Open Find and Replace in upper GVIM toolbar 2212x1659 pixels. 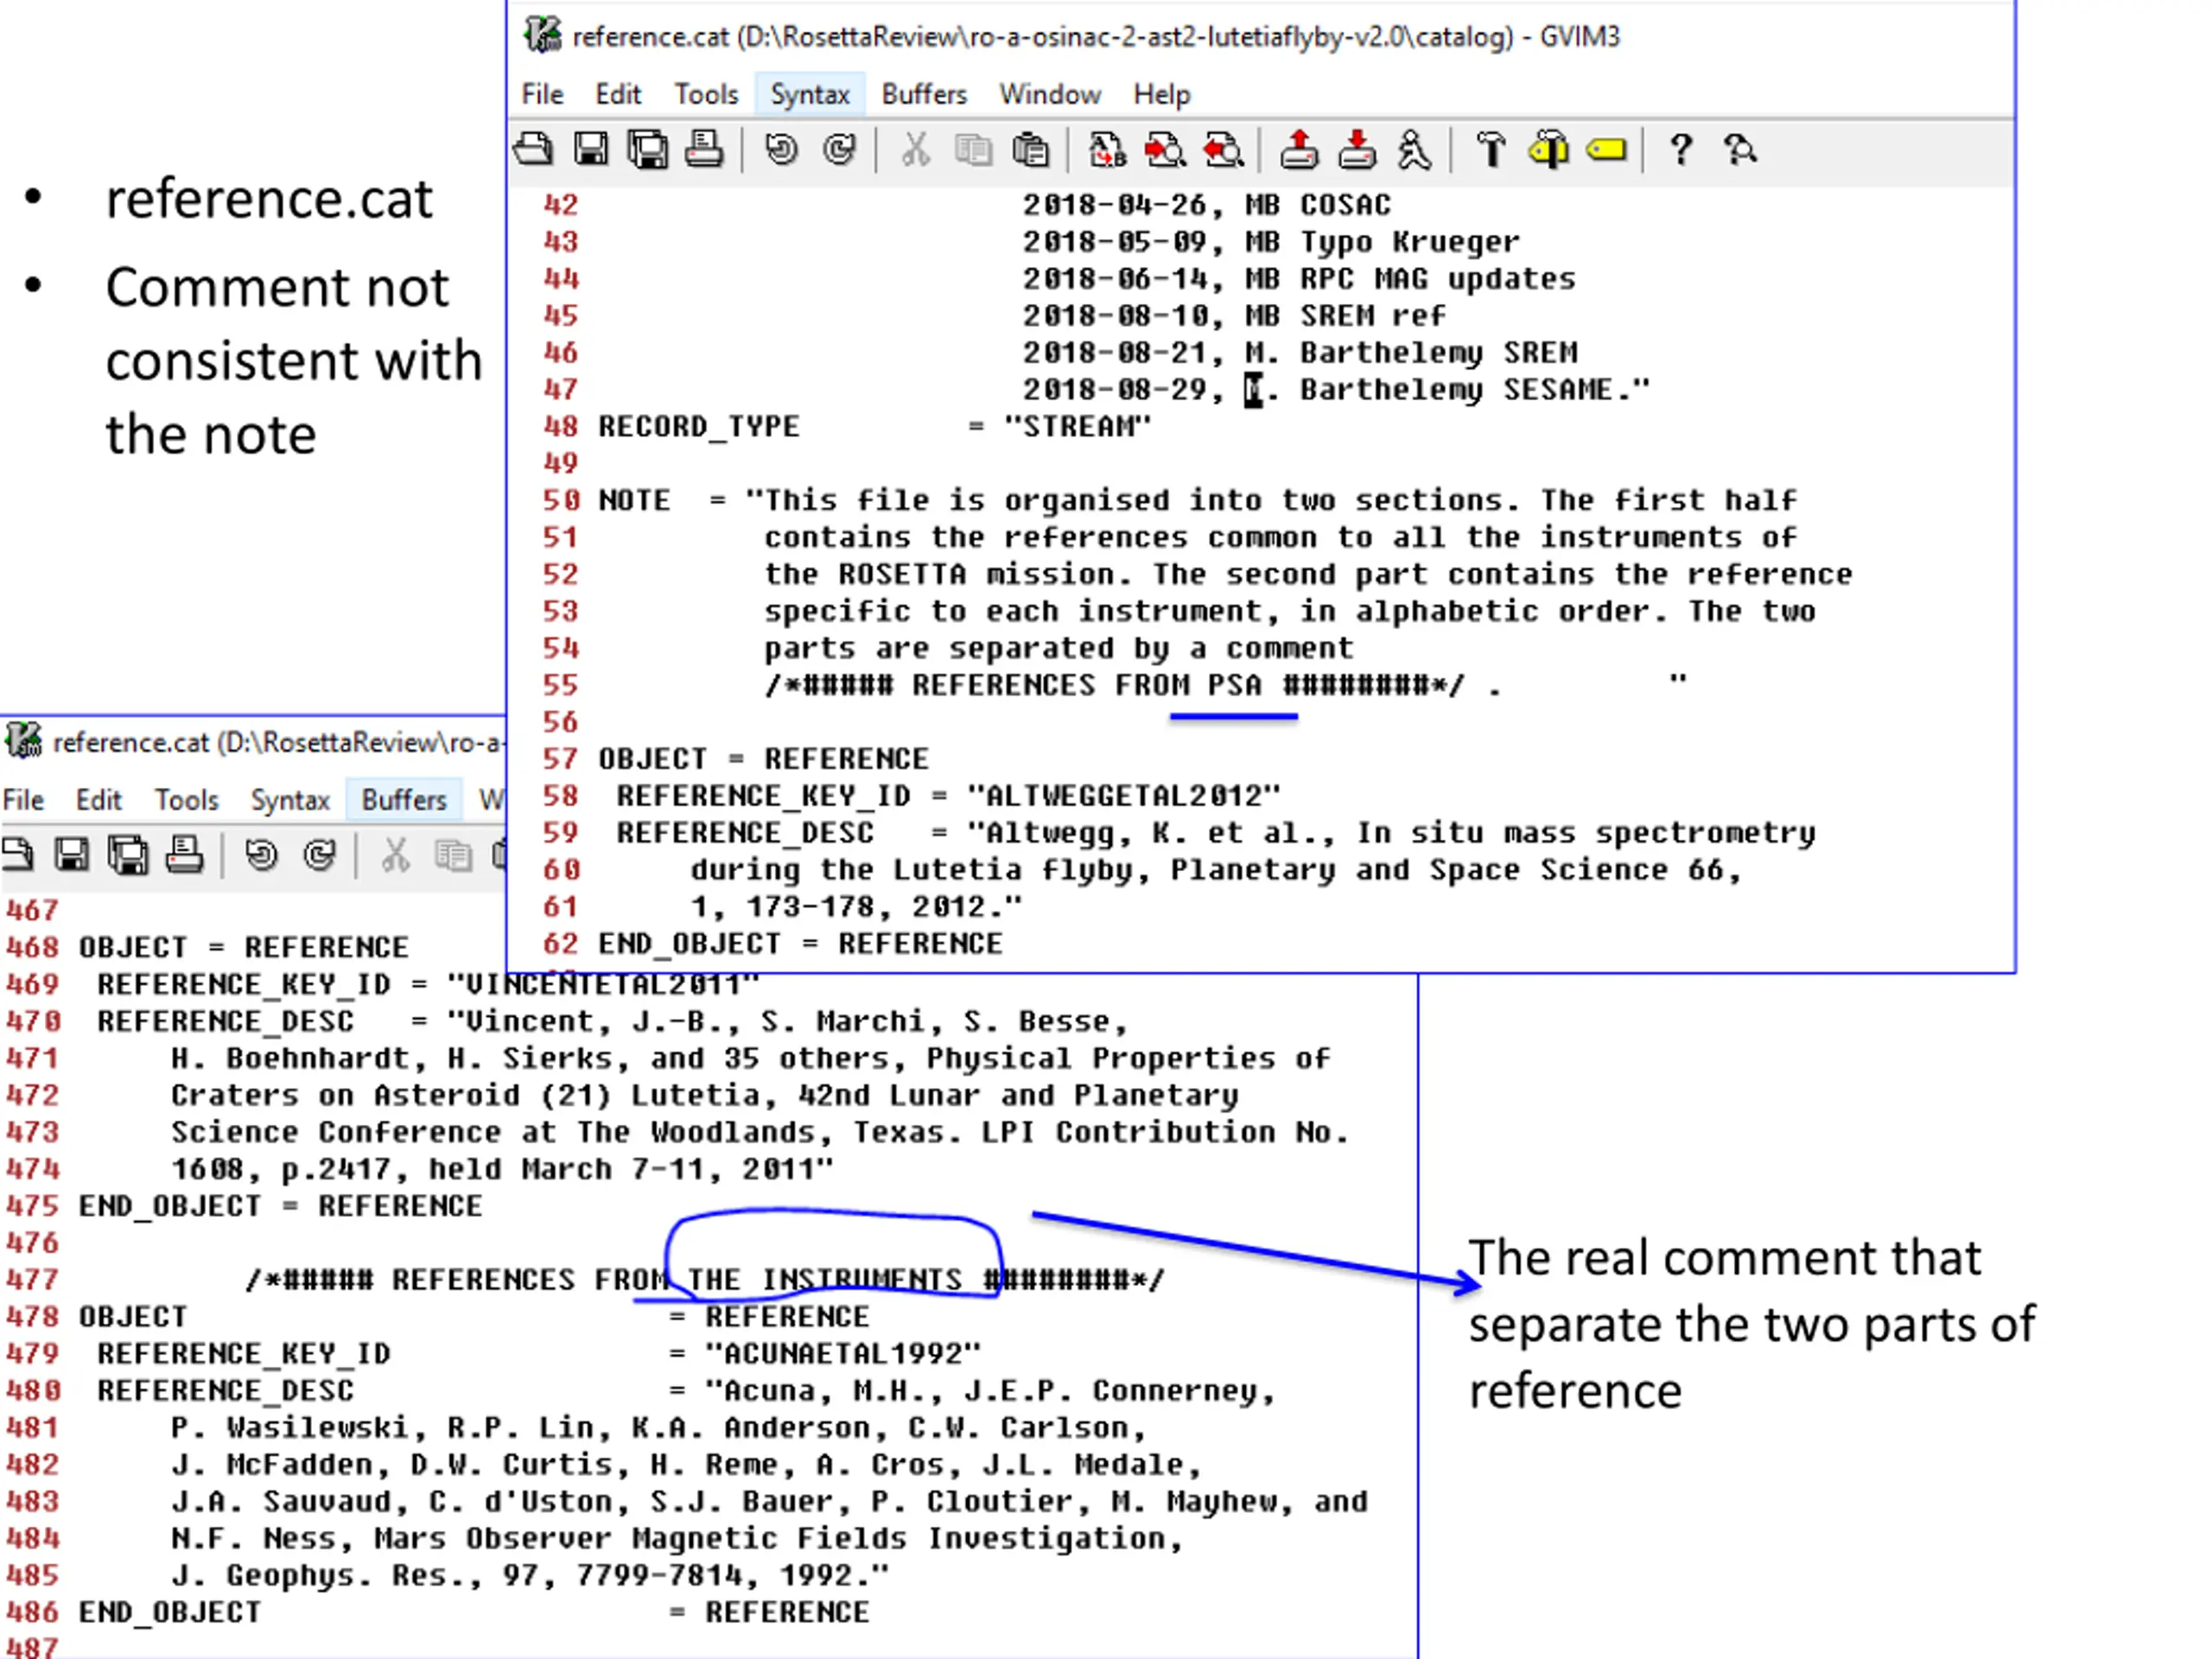coord(1108,151)
